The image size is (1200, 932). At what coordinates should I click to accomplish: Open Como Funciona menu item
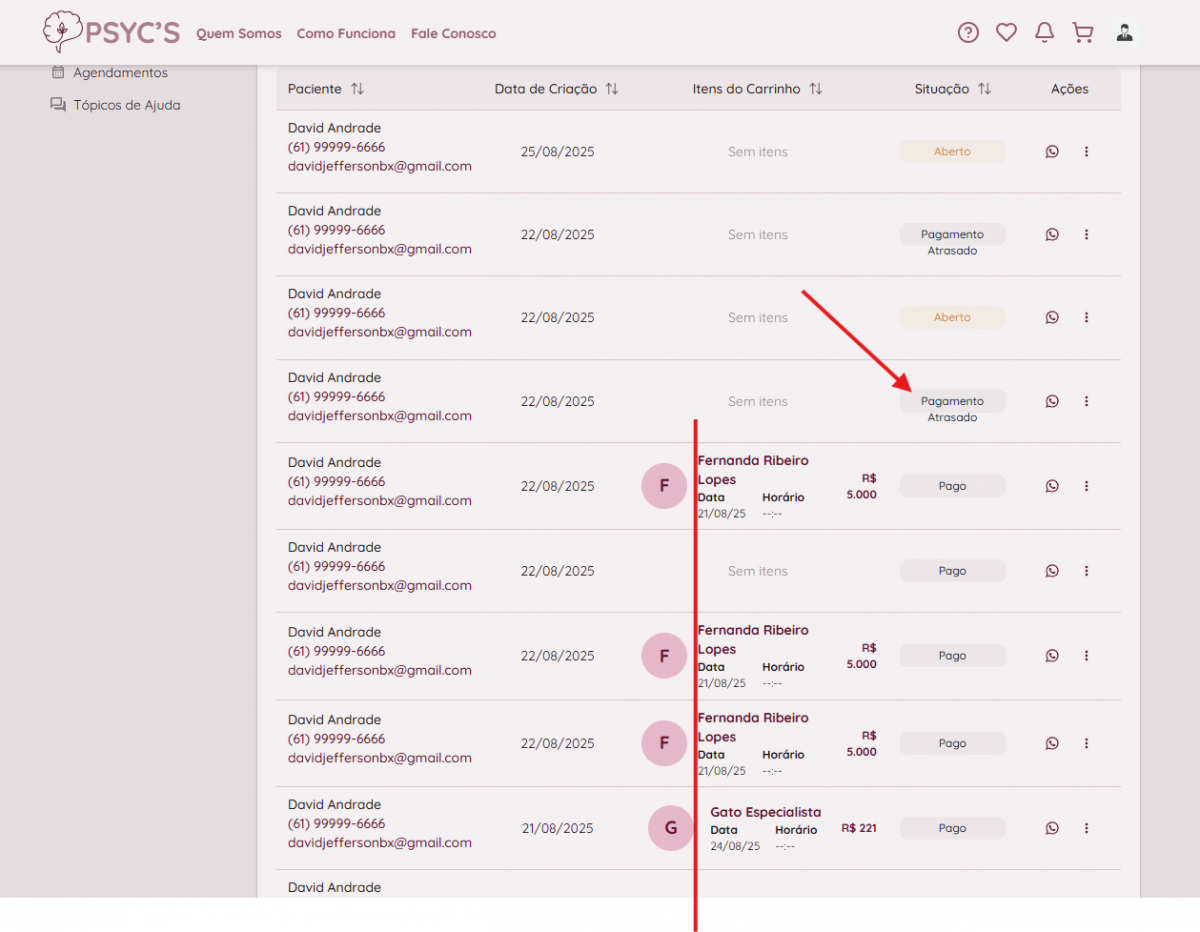tap(346, 34)
